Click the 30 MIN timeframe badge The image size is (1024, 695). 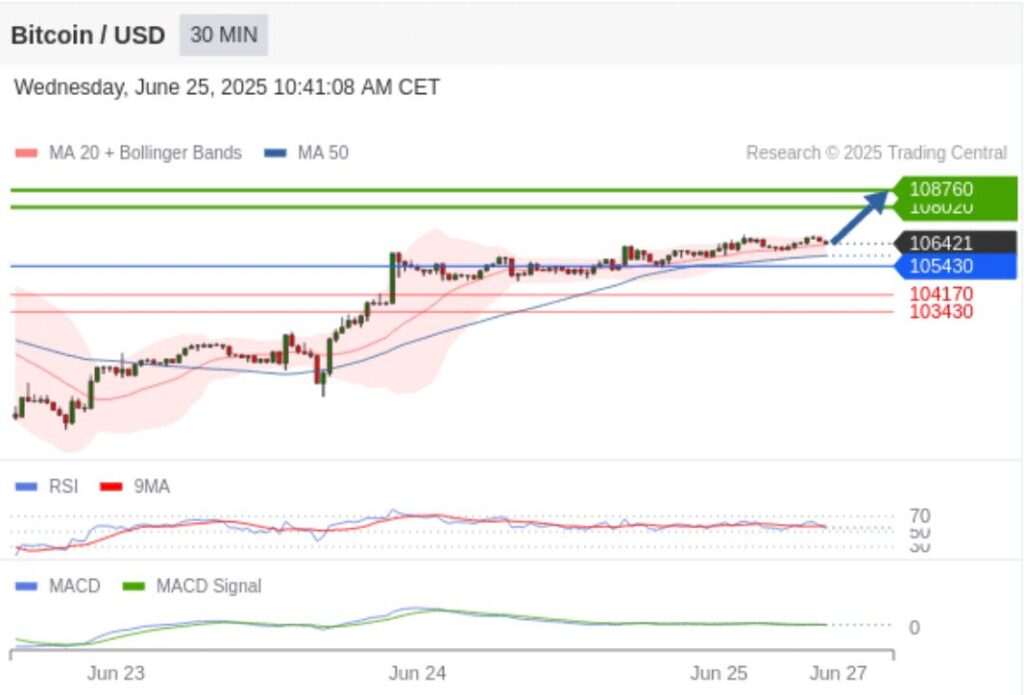[x=223, y=35]
